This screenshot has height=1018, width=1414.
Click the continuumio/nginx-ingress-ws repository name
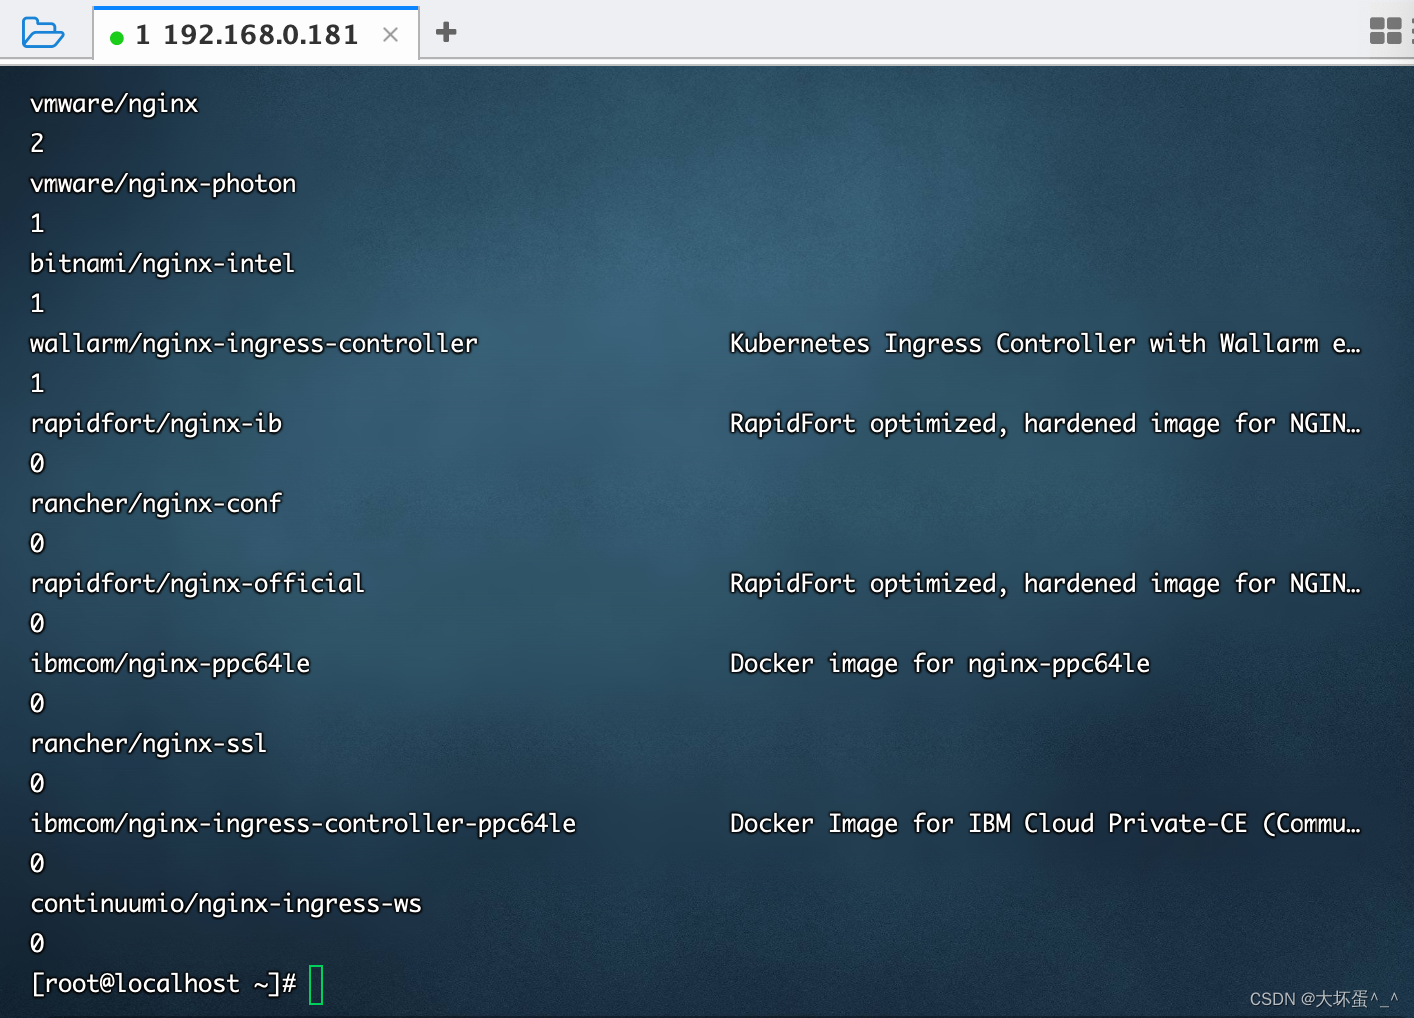coord(226,903)
